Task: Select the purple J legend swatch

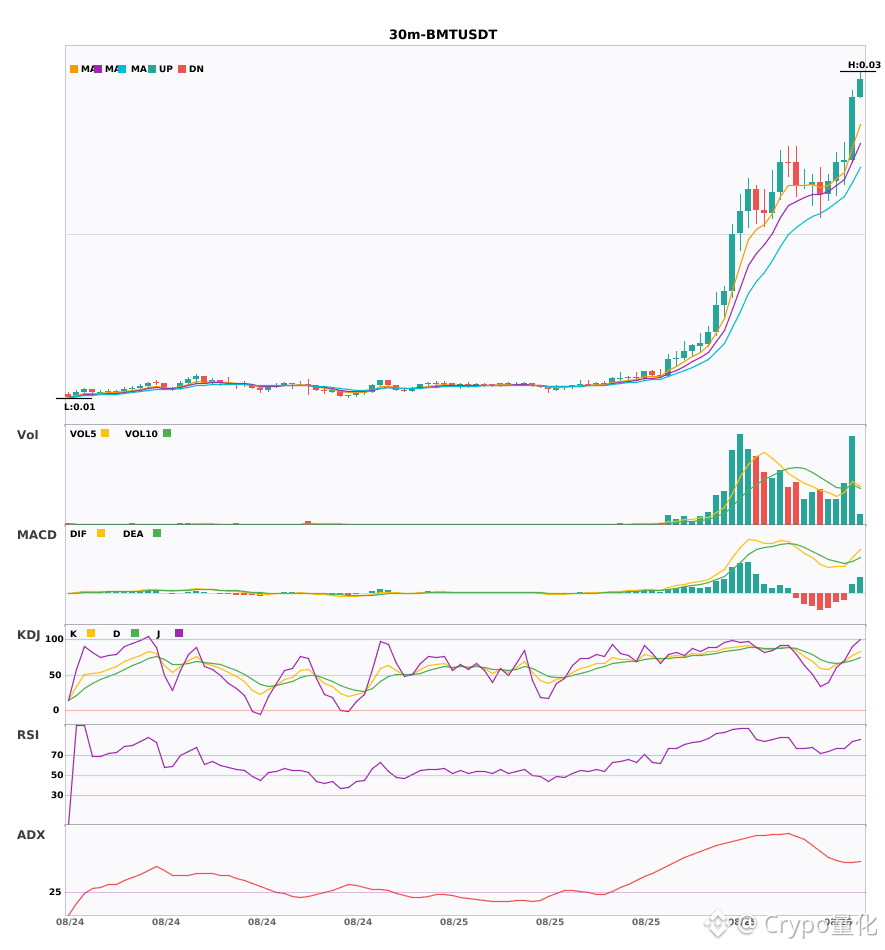Action: pos(179,633)
